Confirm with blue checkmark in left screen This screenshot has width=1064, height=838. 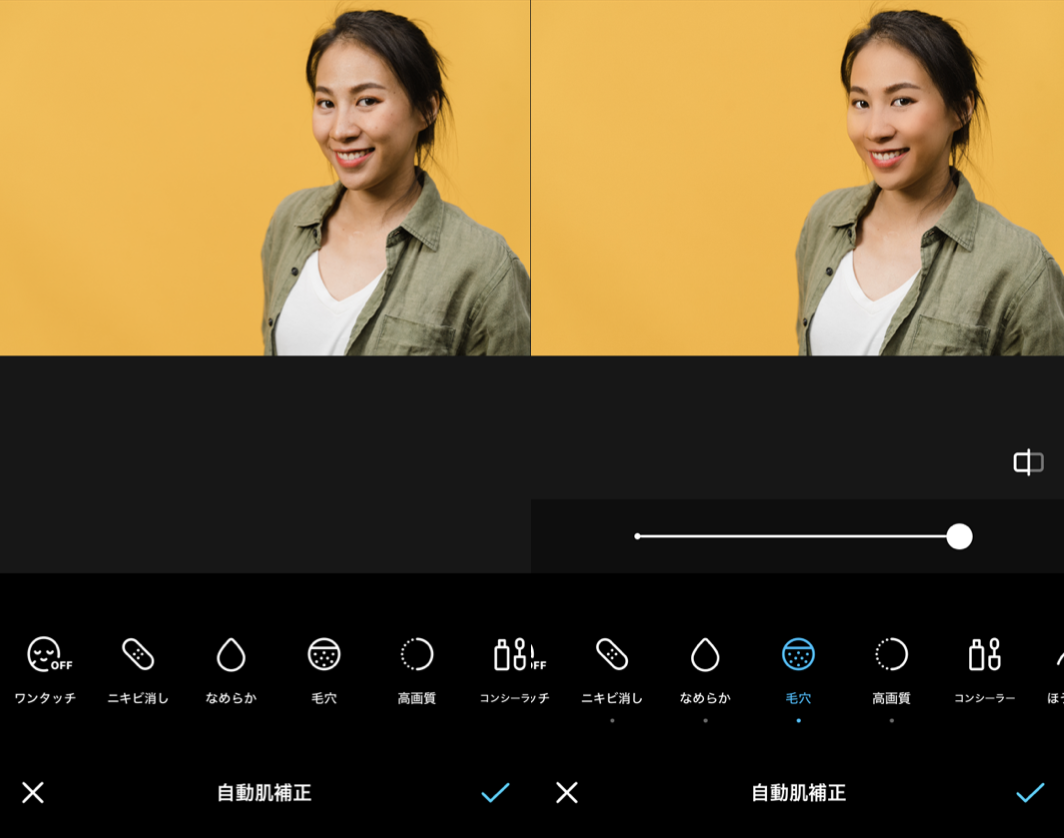(495, 793)
